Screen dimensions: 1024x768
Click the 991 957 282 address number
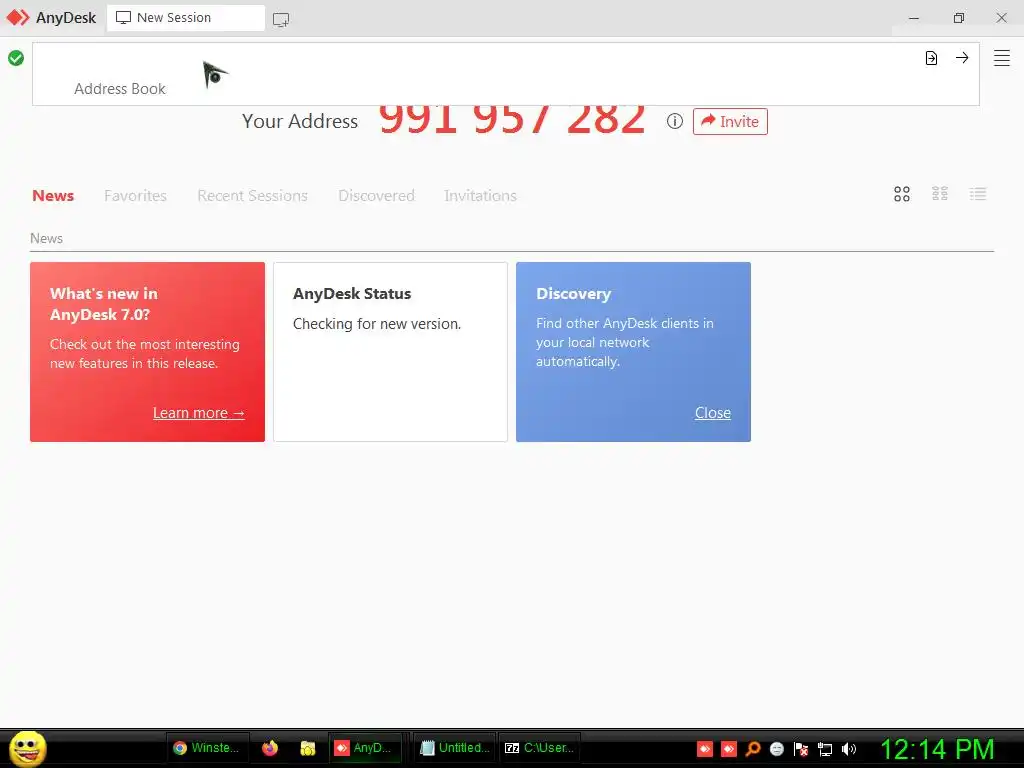pos(512,120)
